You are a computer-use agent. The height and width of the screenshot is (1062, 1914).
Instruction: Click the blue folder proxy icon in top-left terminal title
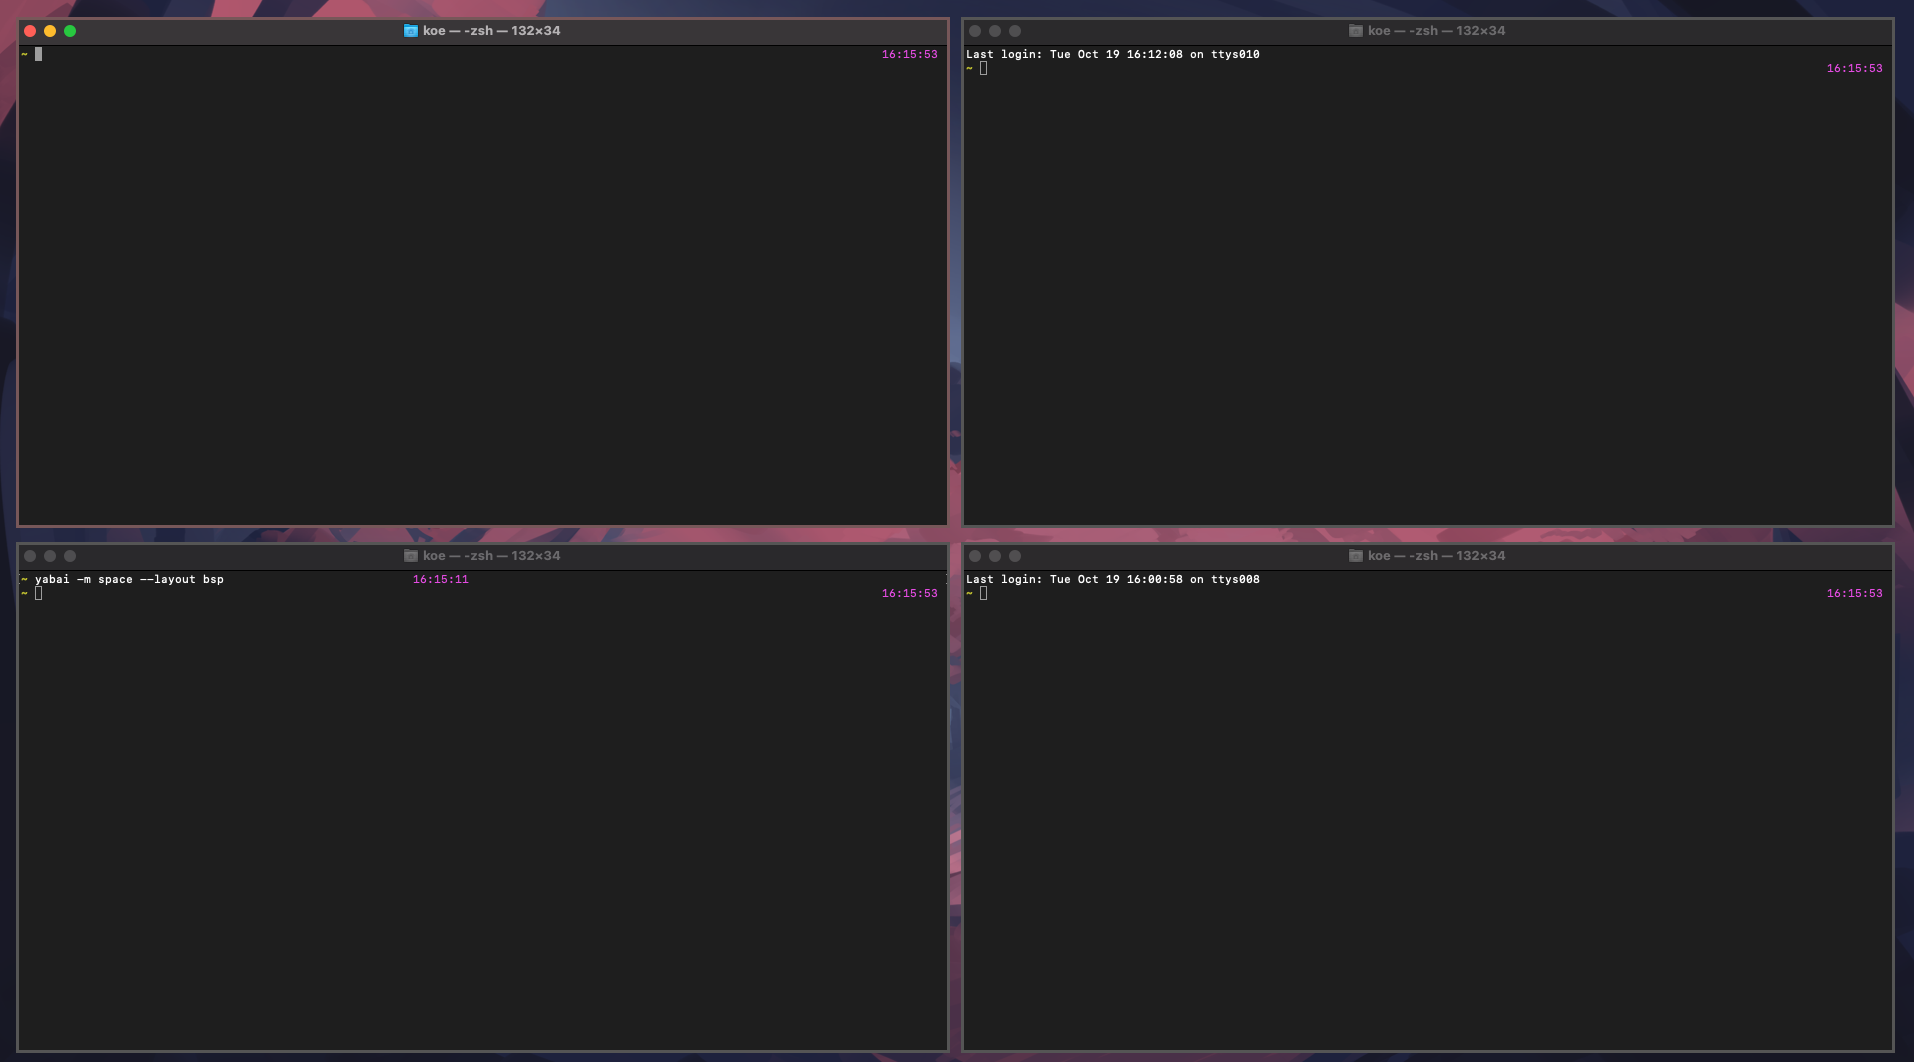point(410,30)
